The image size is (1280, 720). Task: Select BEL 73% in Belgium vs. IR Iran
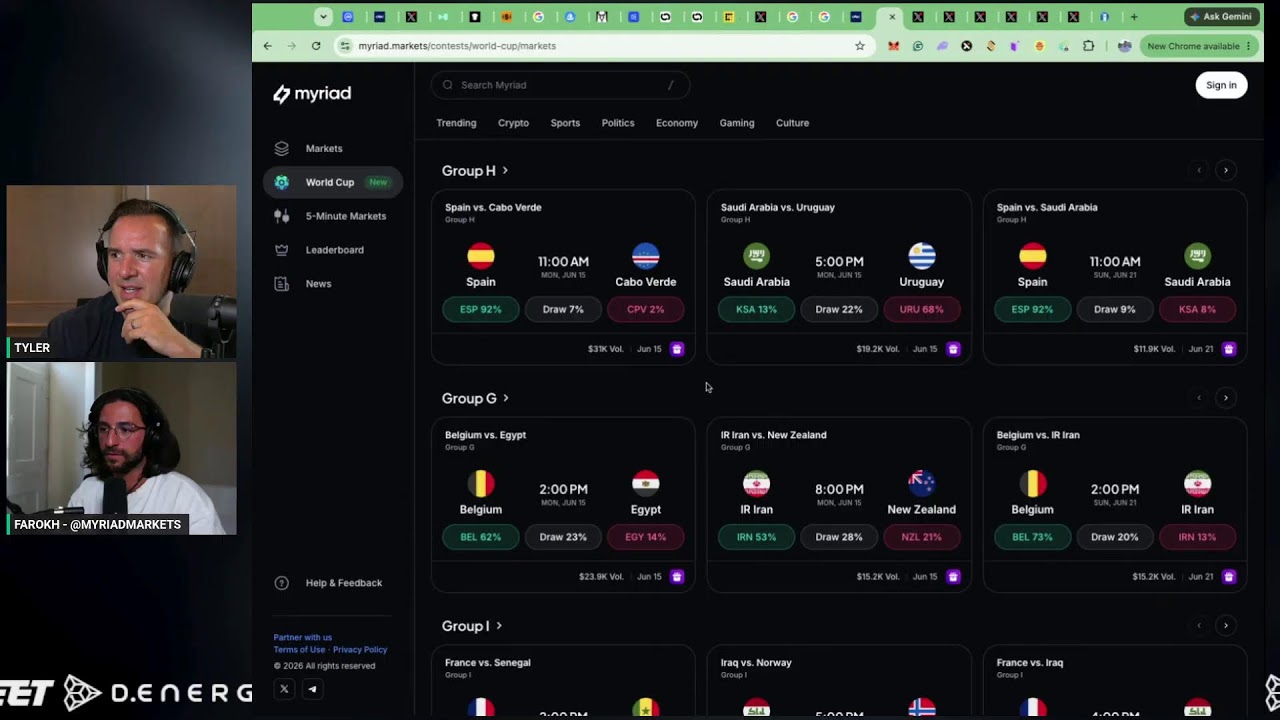[x=1033, y=537]
